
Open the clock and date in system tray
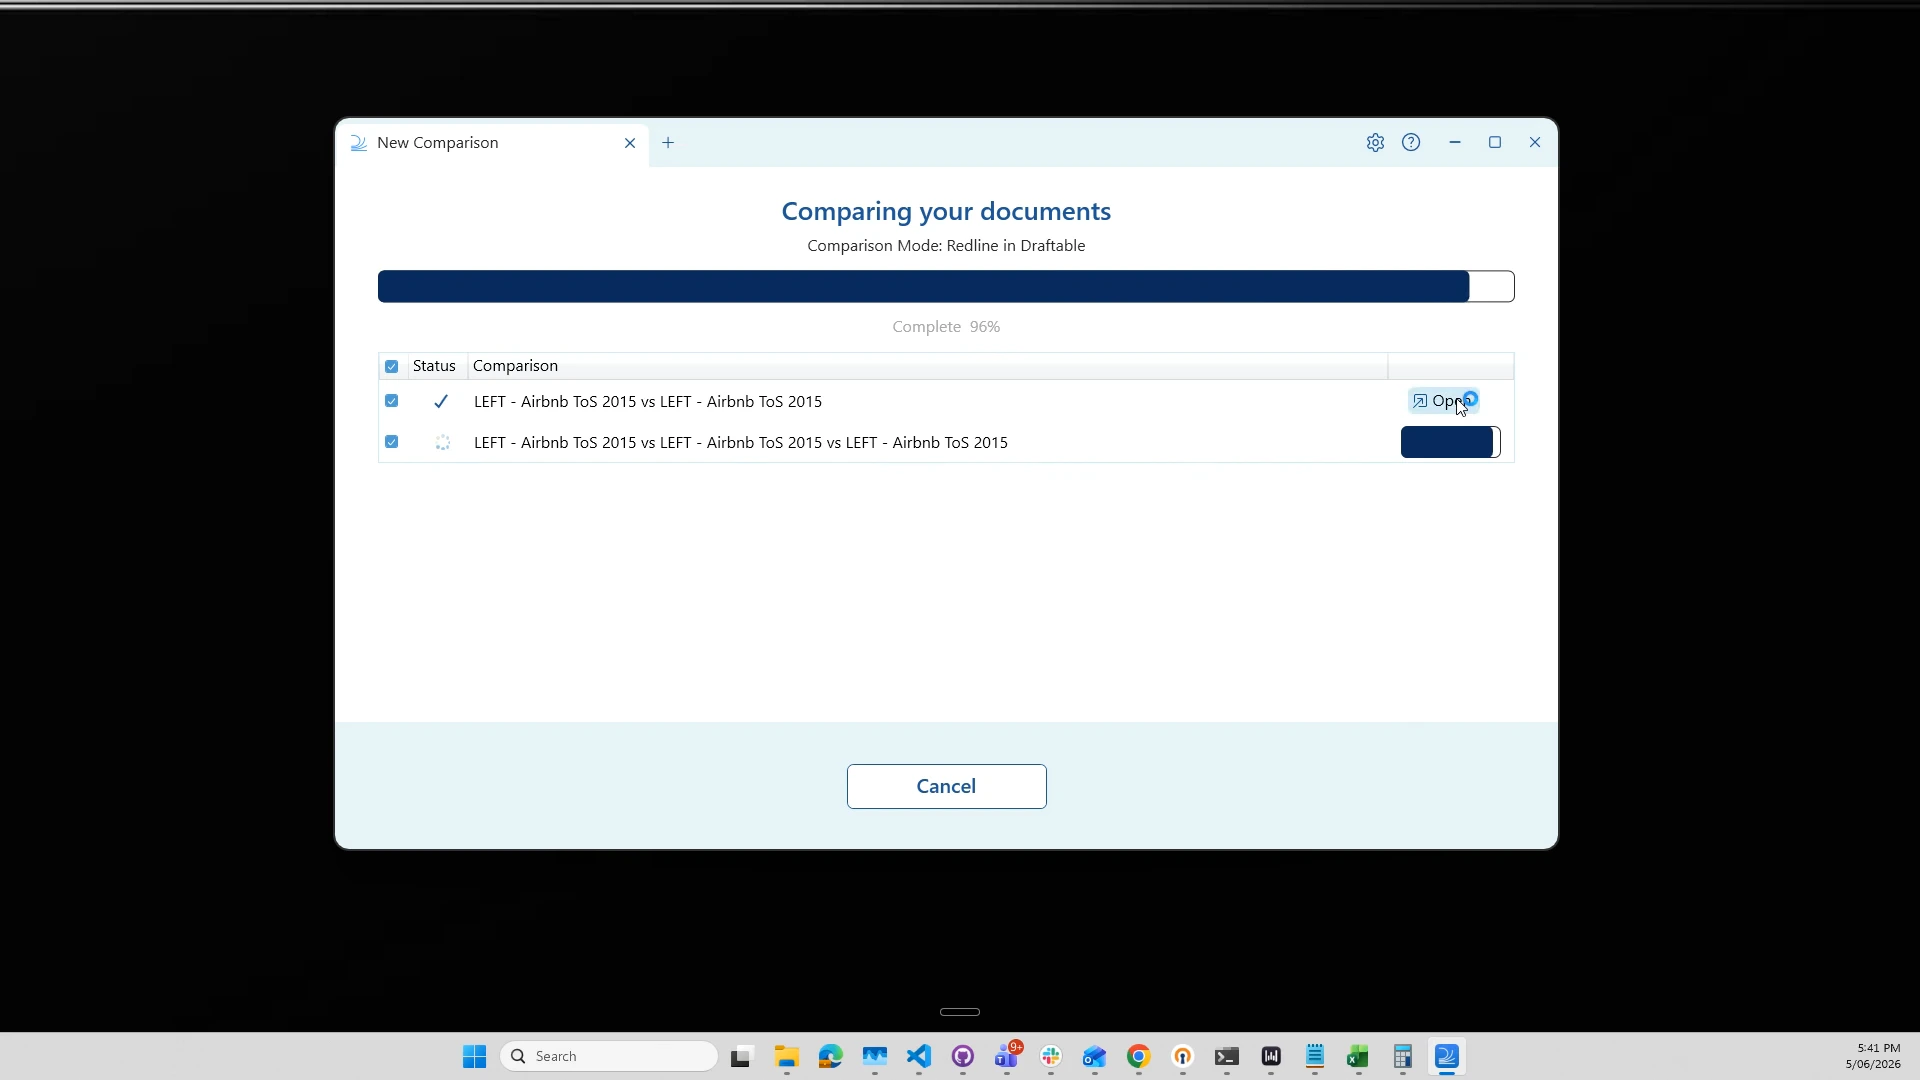(1873, 1056)
